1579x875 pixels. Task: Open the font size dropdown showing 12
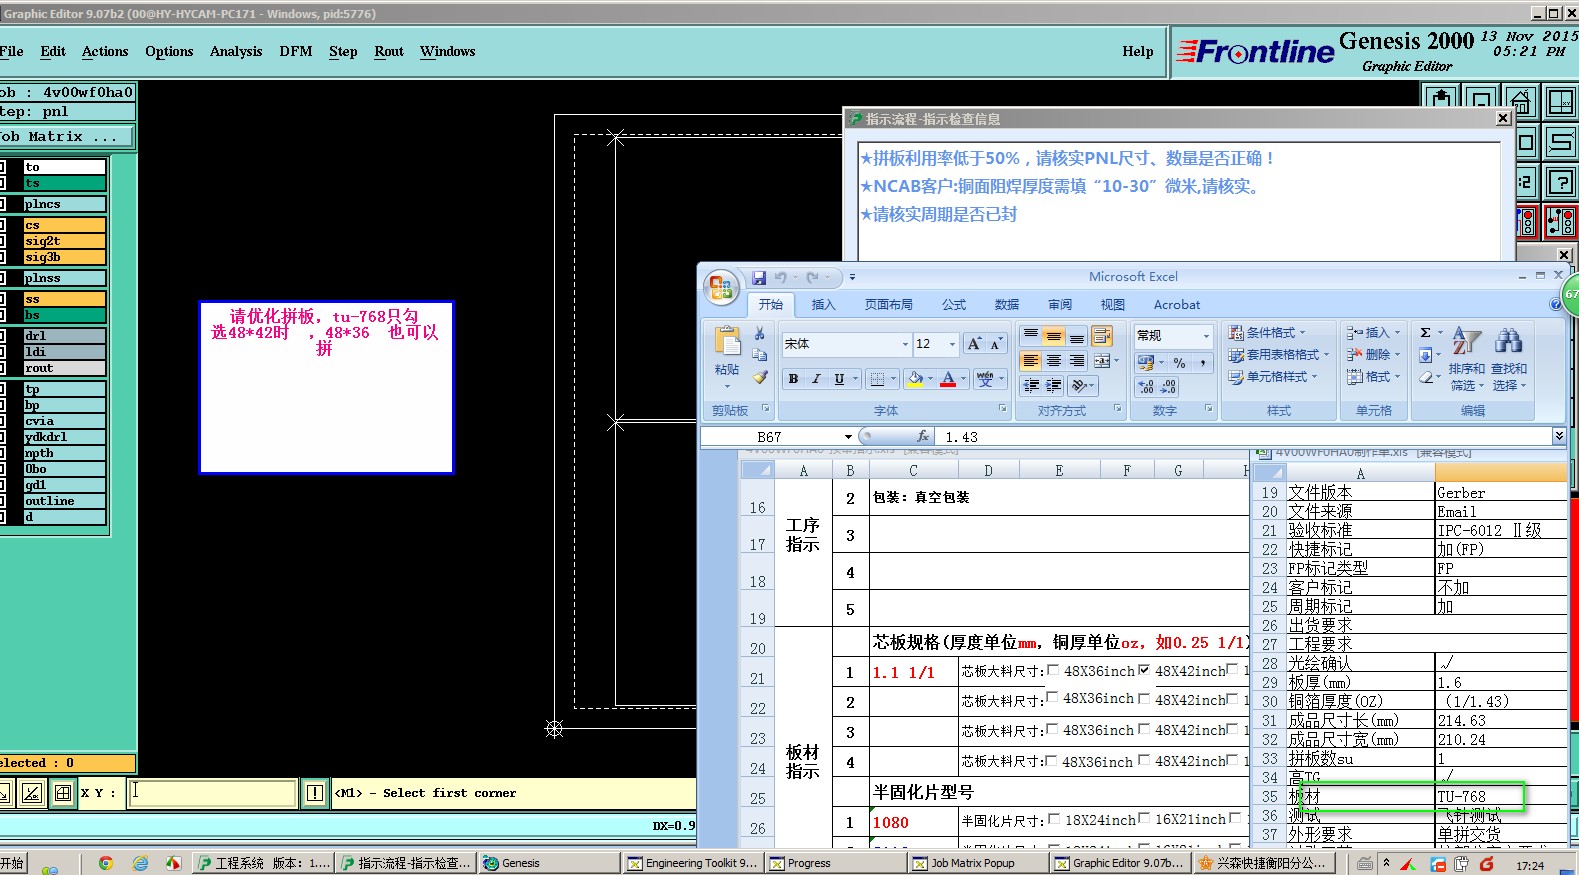tap(952, 344)
